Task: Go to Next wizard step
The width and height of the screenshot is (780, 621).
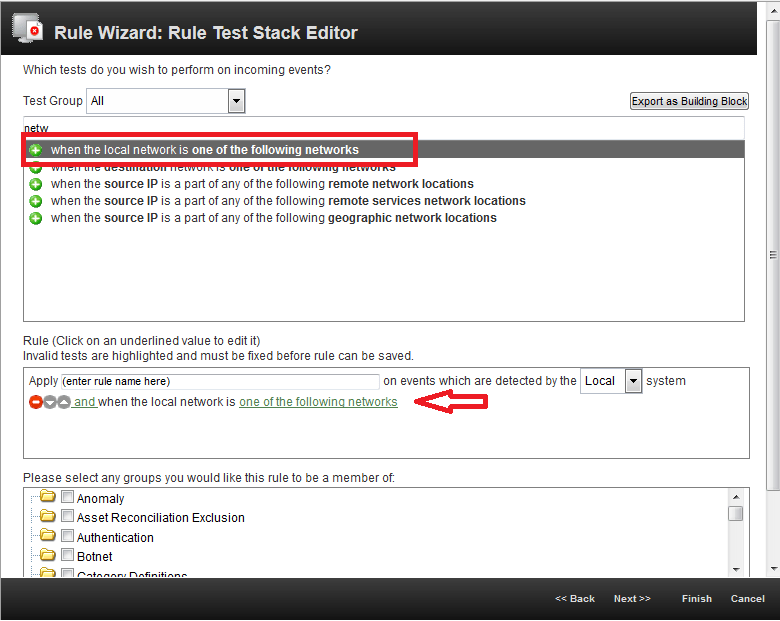Action: (x=631, y=599)
